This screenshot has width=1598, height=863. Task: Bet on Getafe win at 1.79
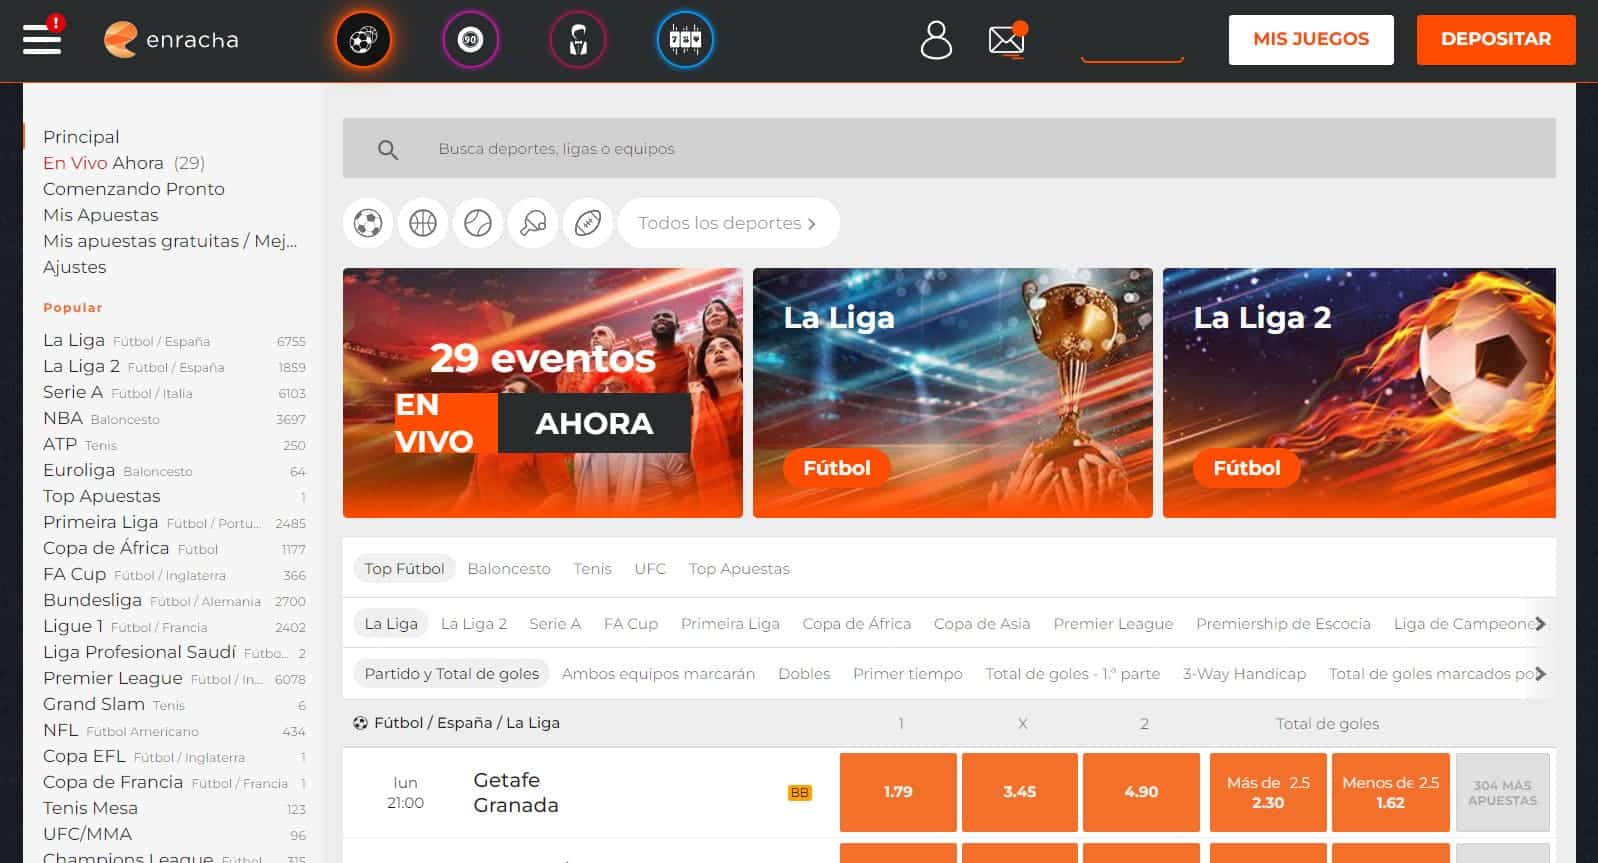coord(898,792)
